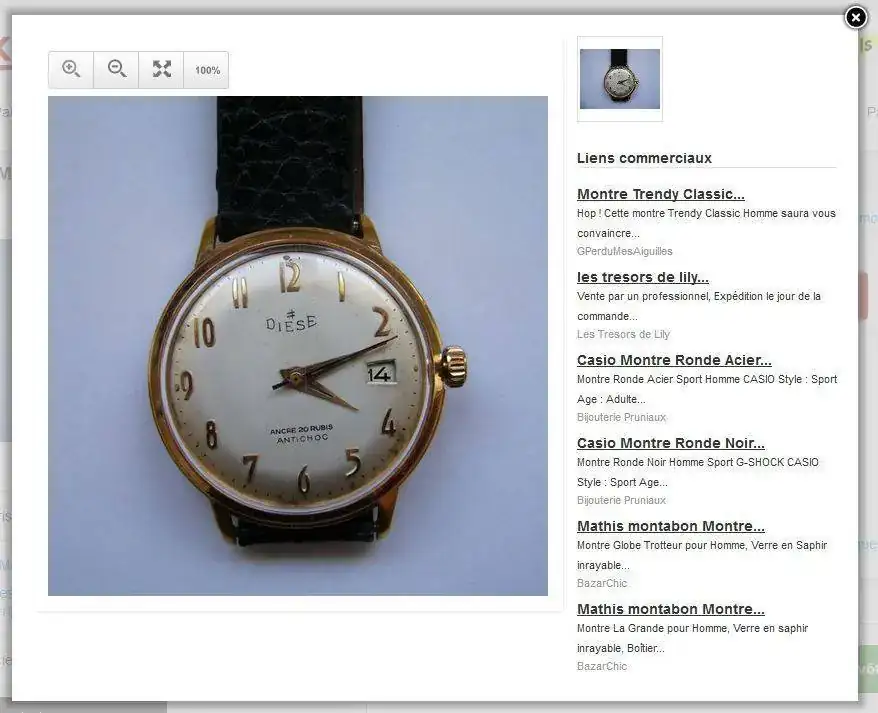878x713 pixels.
Task: Click 'Montre La Grande pour Homme' description
Action: click(693, 637)
